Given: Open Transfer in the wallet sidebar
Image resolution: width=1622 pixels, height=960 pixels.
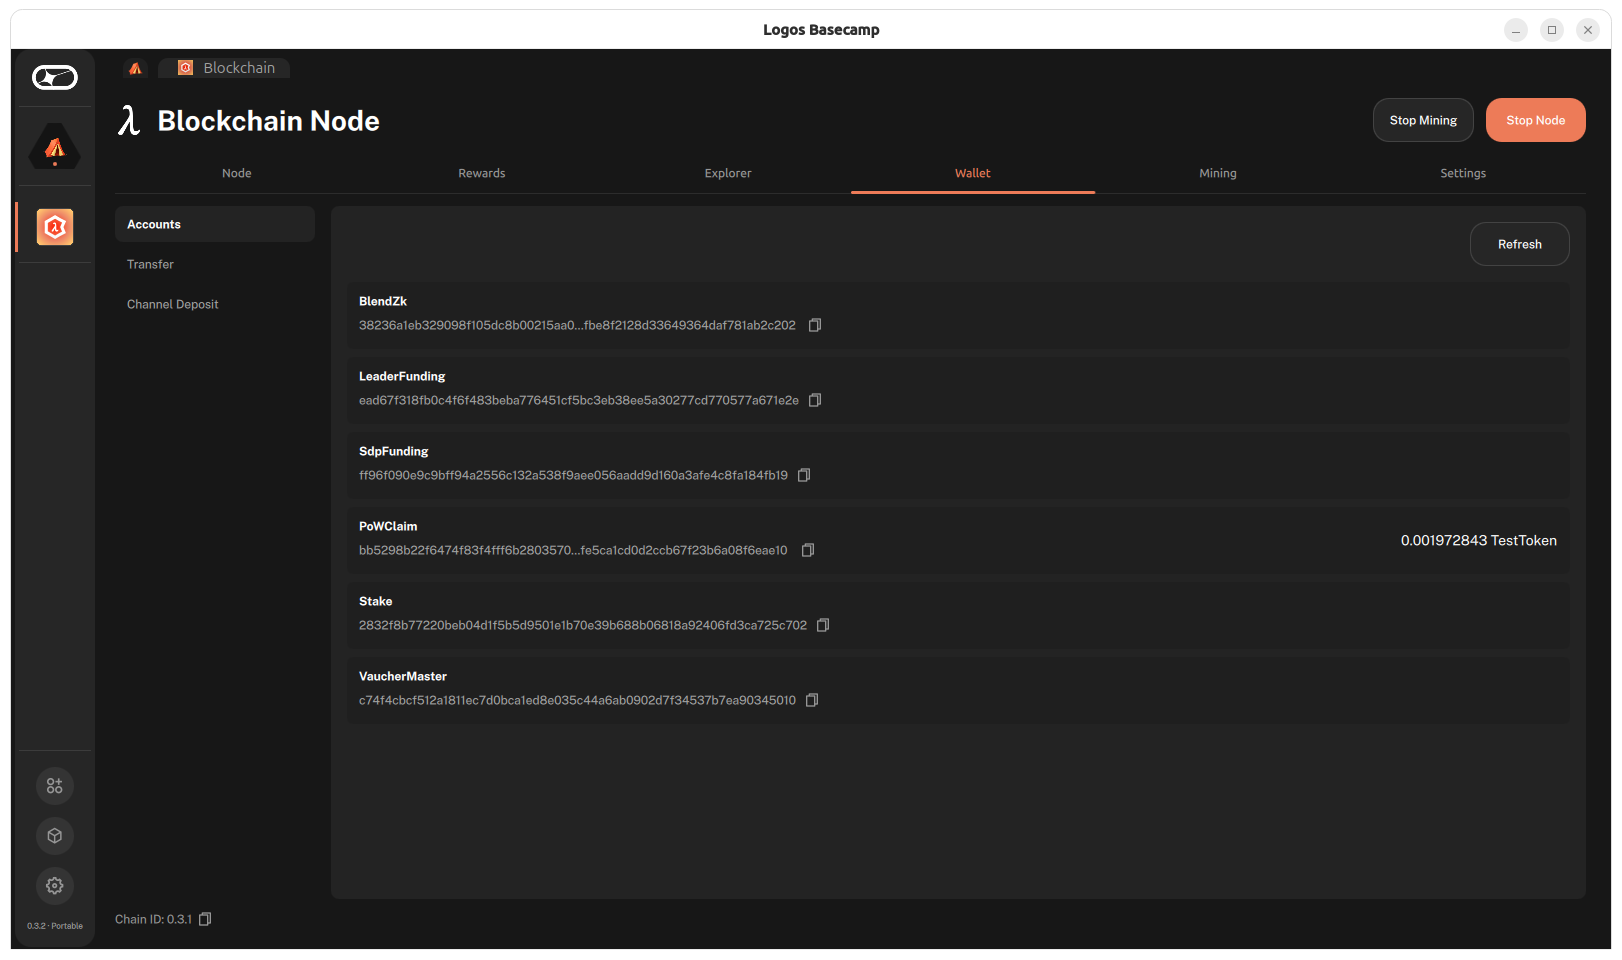Looking at the screenshot, I should (215, 264).
